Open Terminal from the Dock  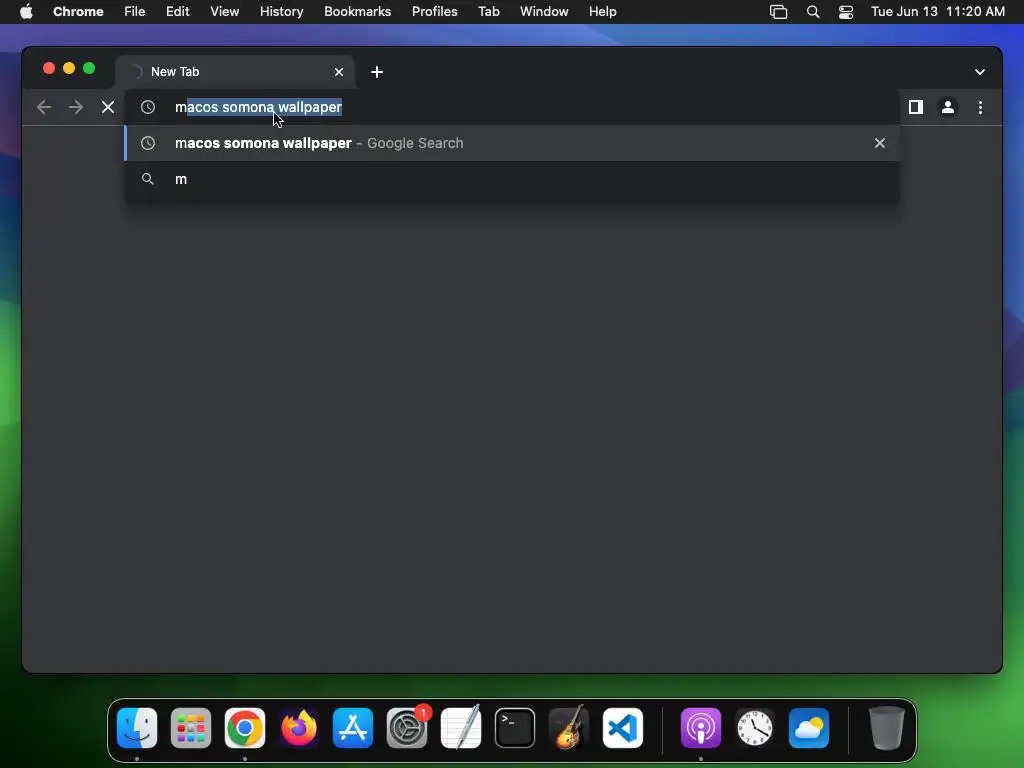515,728
